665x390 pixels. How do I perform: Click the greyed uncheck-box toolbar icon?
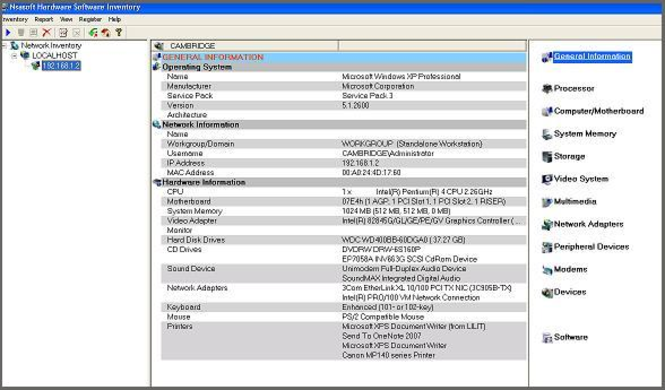pyautogui.click(x=76, y=32)
